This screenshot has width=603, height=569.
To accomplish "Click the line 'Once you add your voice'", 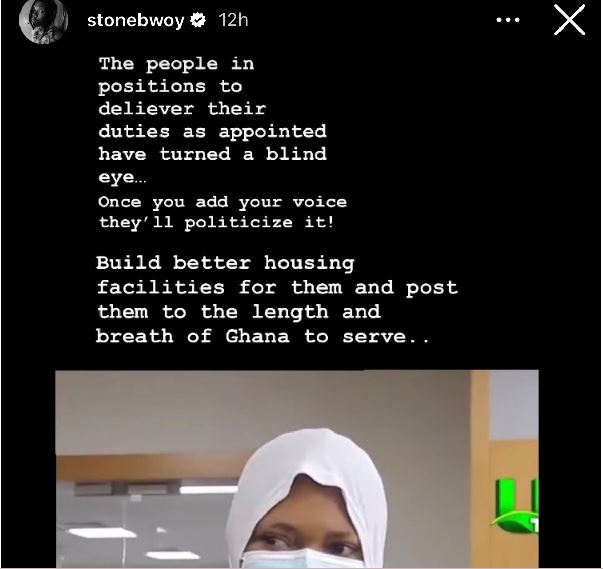I will click(x=223, y=202).
